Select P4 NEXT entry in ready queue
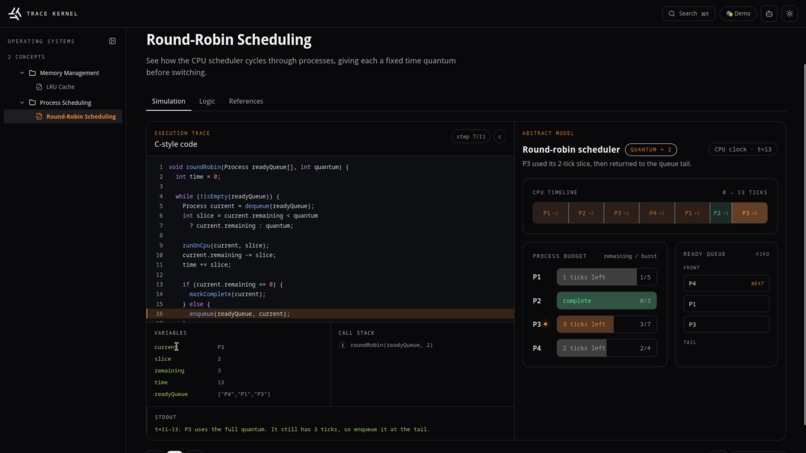Viewport: 806px width, 453px height. click(x=726, y=283)
